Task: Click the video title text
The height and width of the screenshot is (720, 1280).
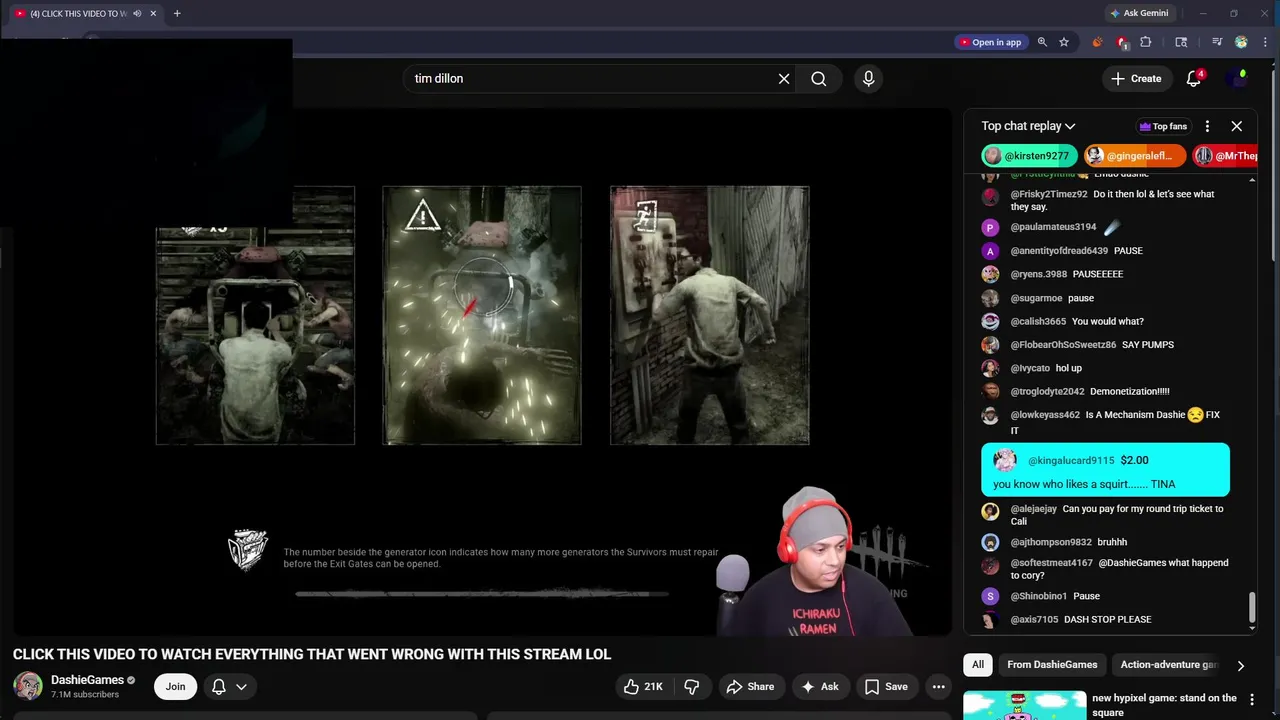Action: point(312,654)
